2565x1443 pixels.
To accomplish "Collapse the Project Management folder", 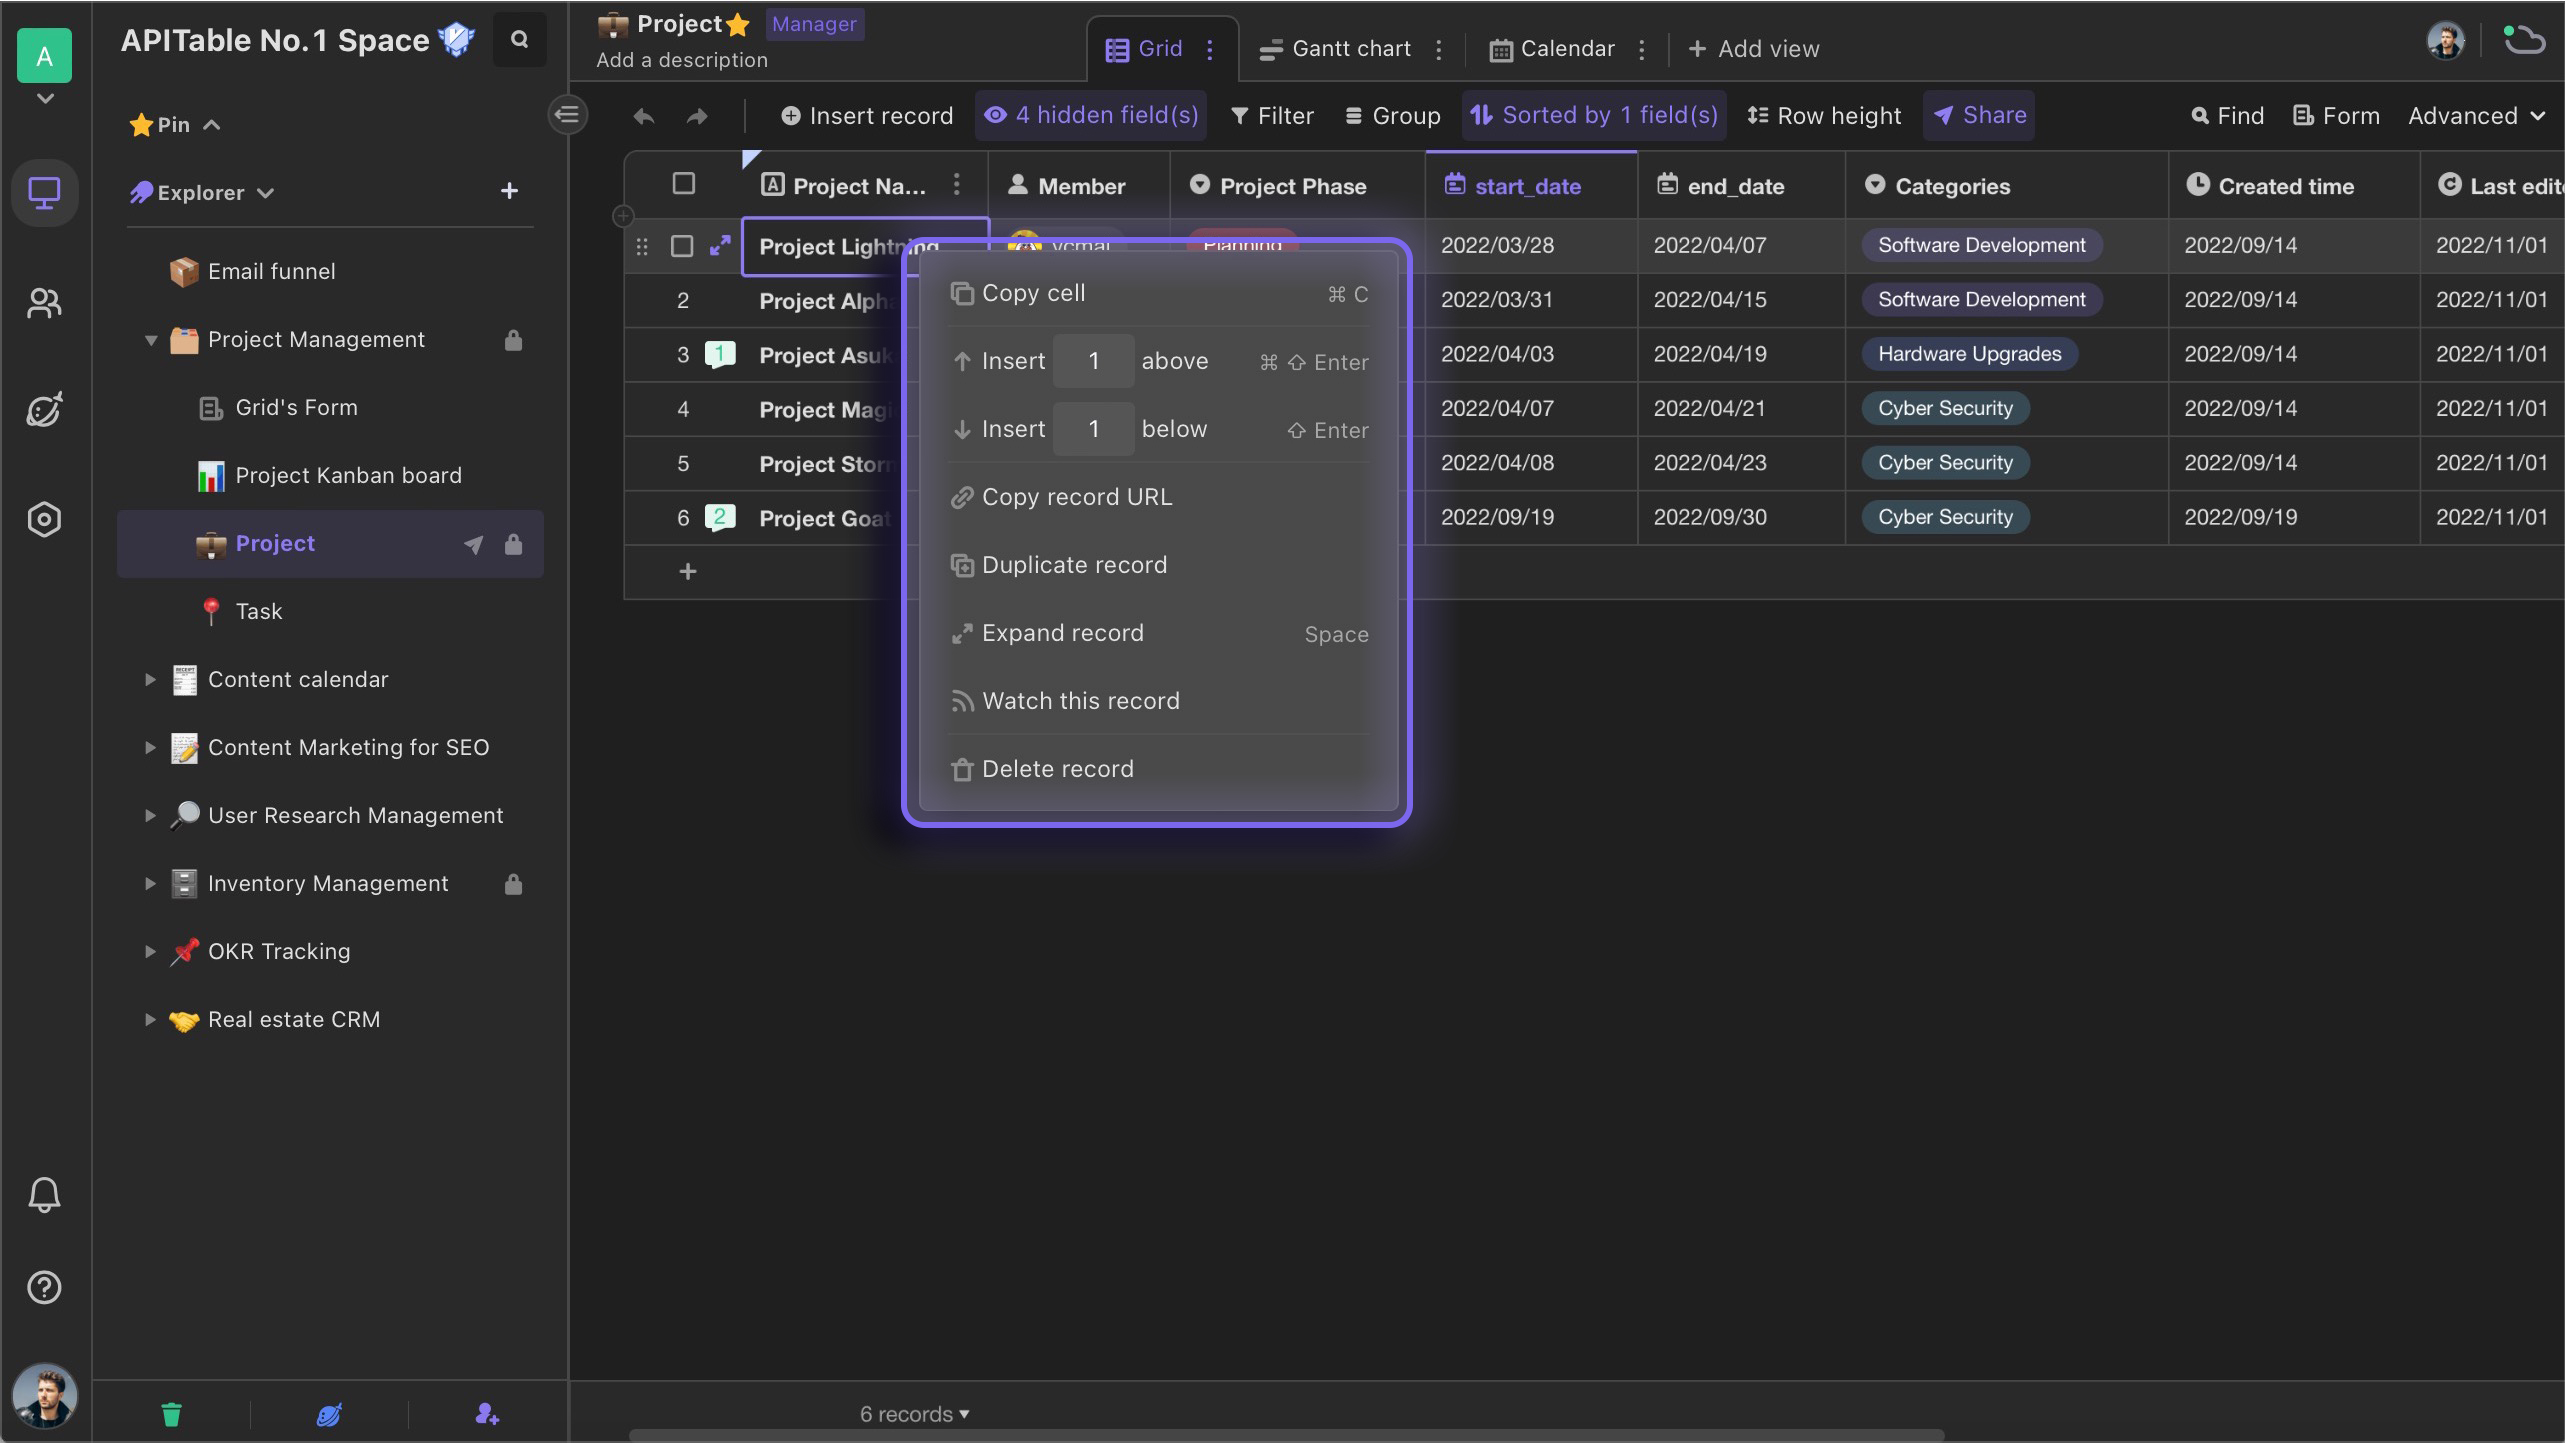I will [151, 340].
